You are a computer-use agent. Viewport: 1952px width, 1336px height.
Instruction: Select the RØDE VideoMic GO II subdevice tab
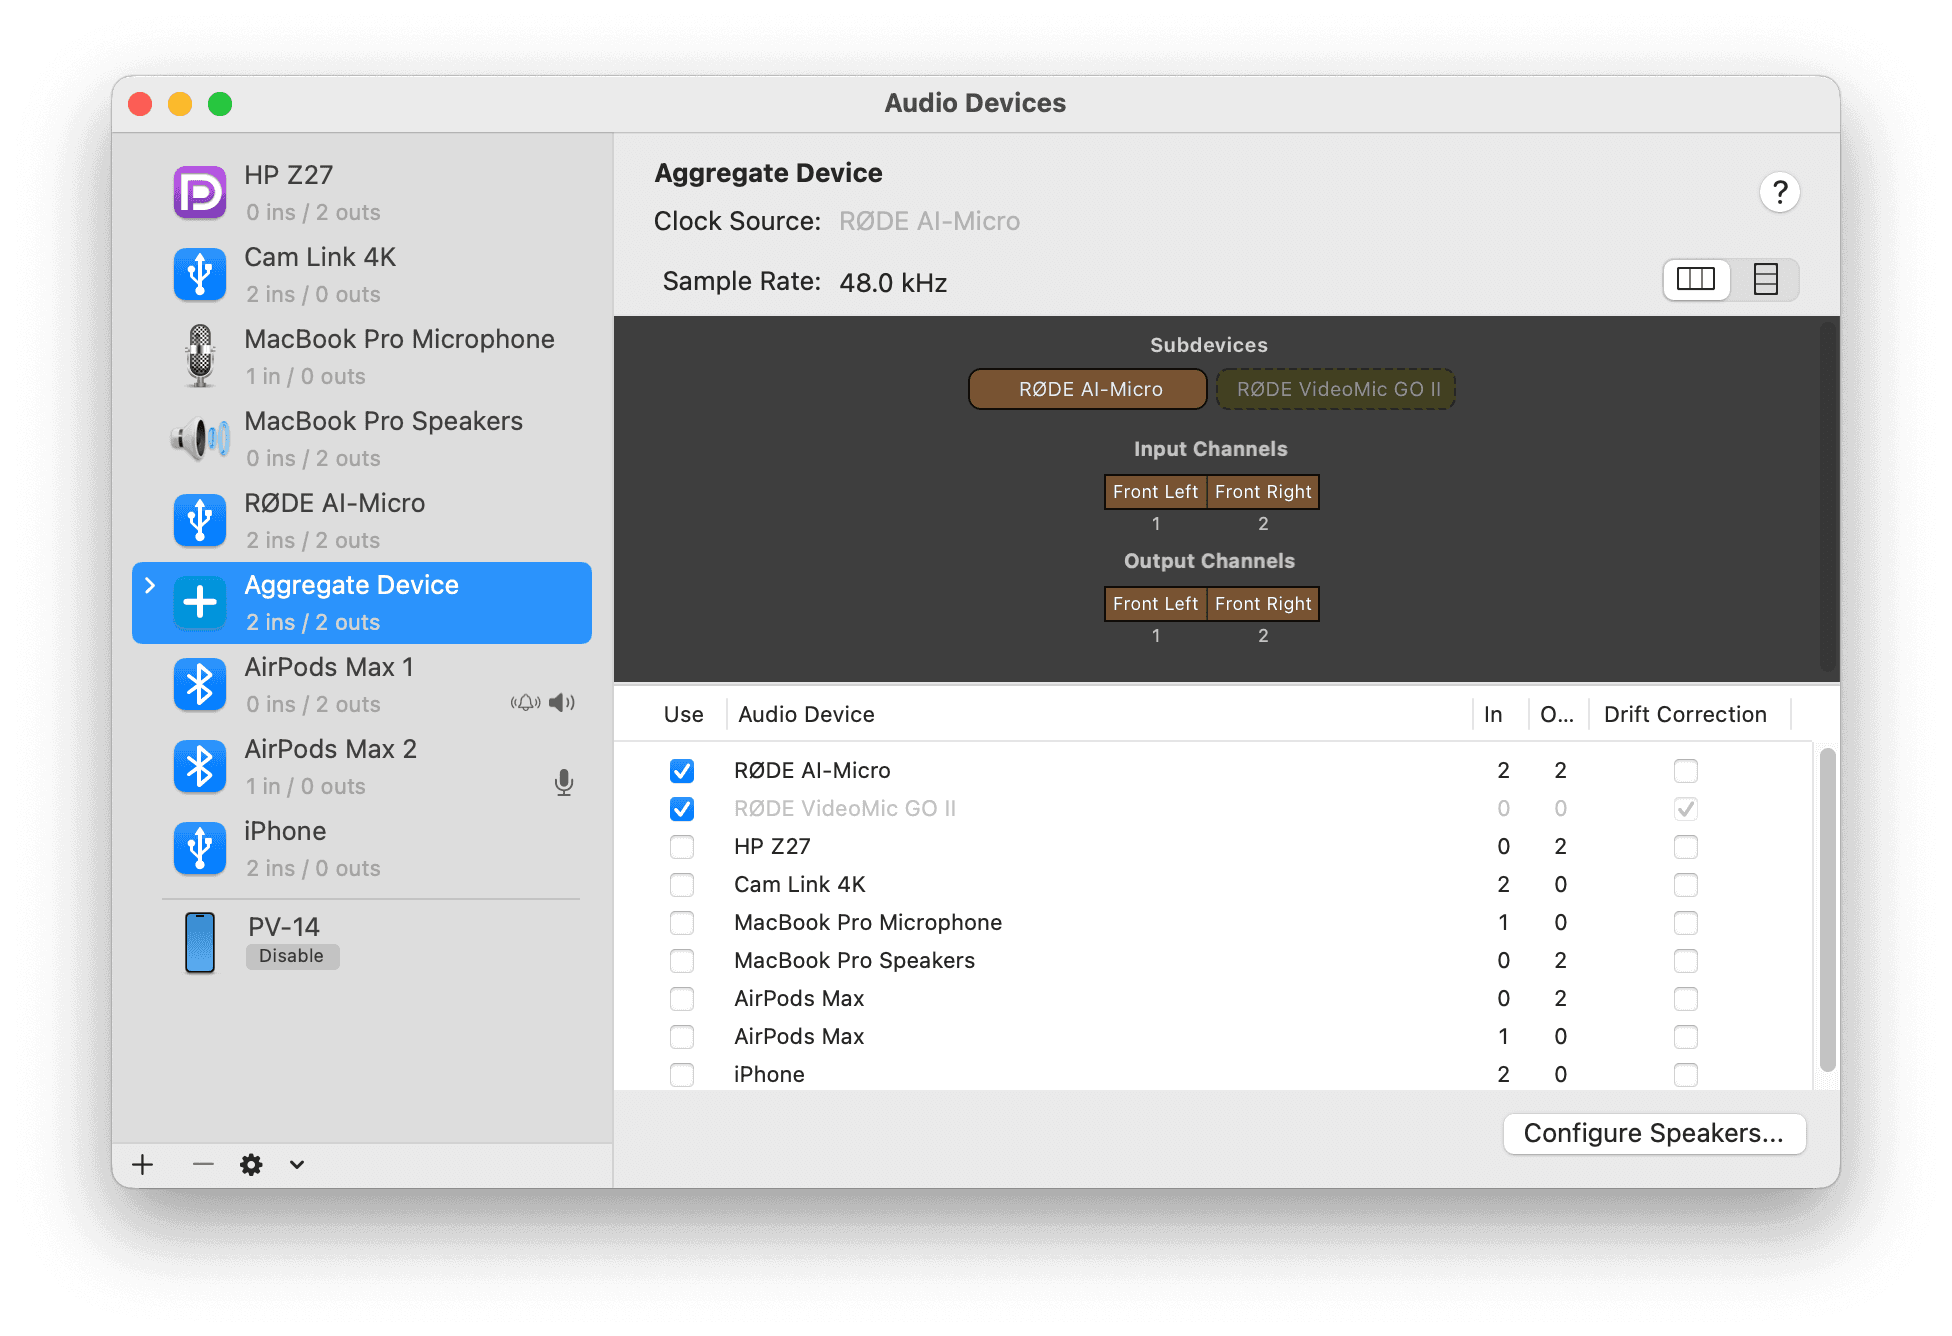tap(1336, 389)
